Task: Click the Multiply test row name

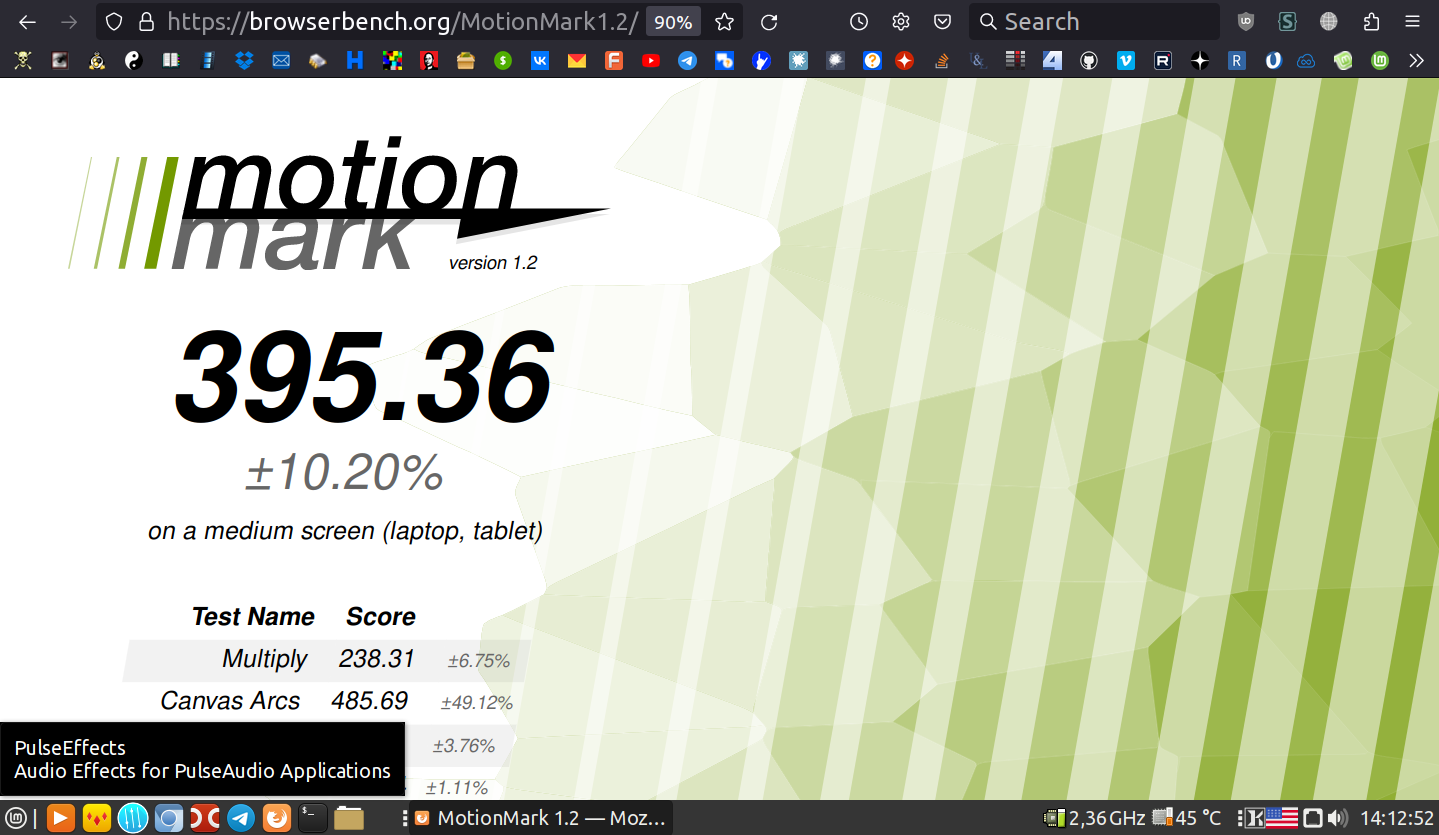Action: point(265,659)
